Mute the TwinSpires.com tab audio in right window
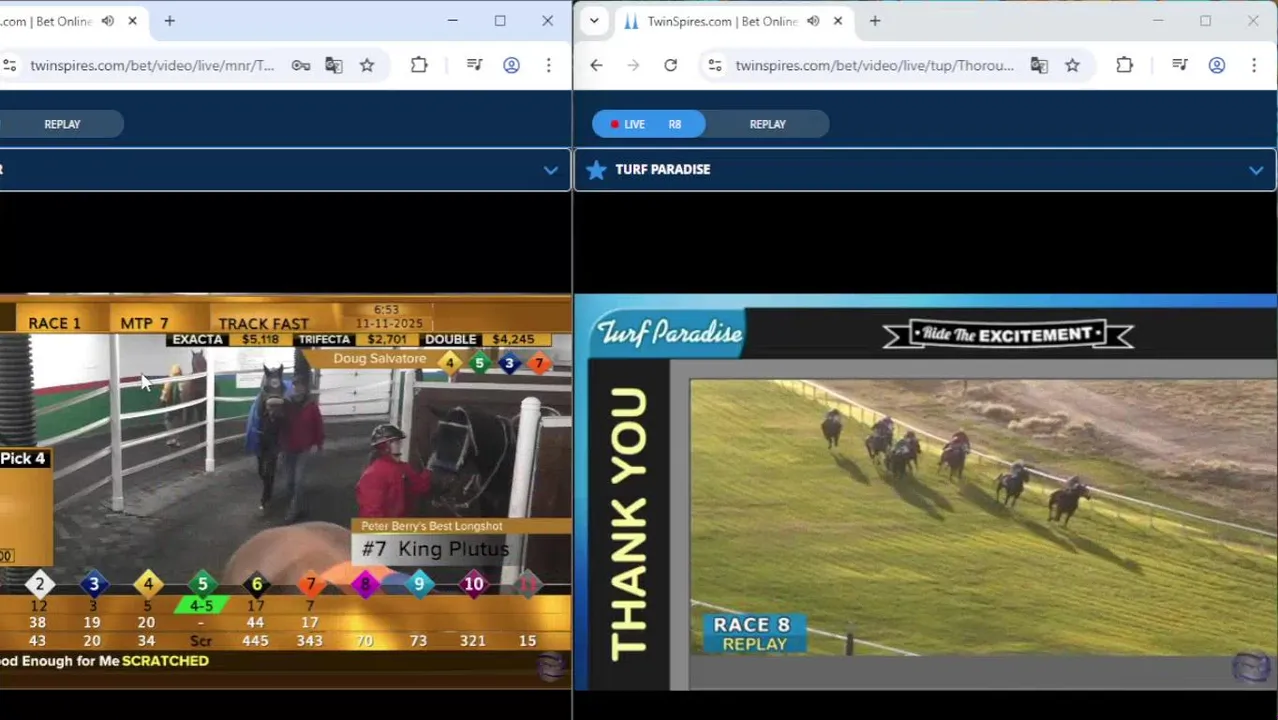The image size is (1278, 720). pyautogui.click(x=813, y=21)
